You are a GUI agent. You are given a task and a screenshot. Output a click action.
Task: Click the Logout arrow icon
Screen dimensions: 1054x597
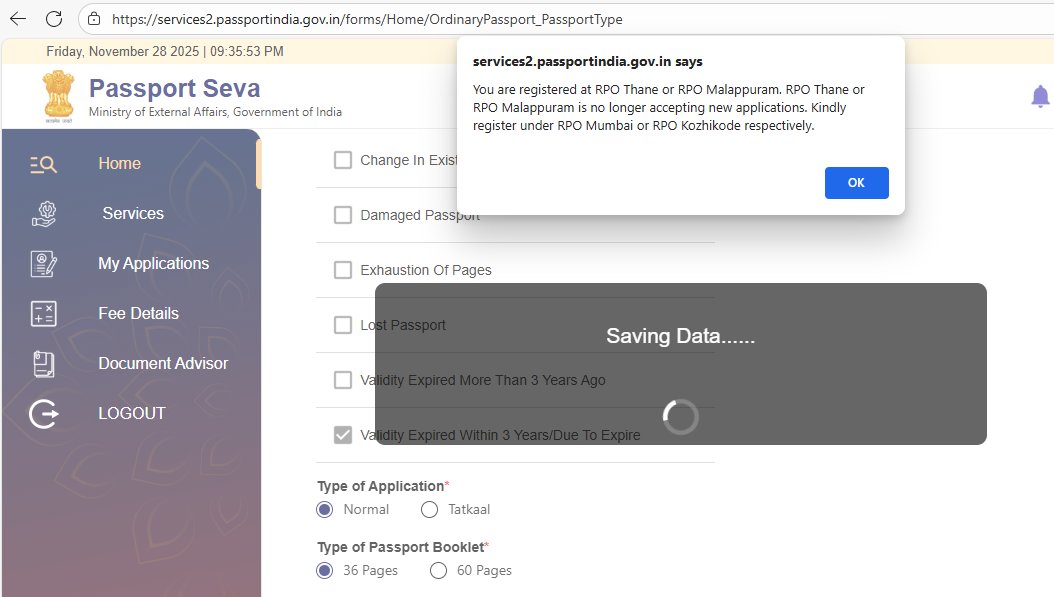click(44, 413)
